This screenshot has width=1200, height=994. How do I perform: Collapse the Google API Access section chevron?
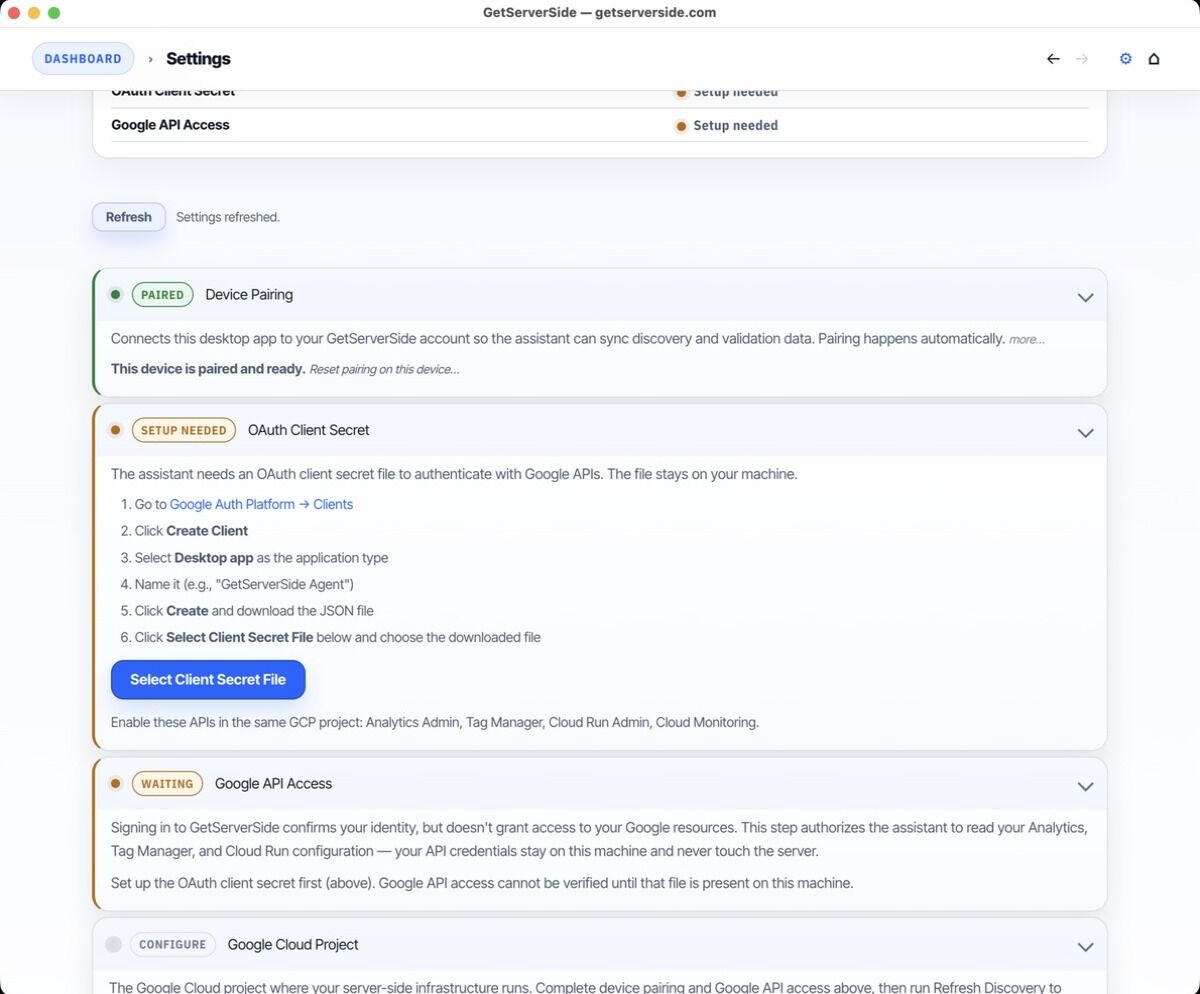coord(1085,786)
